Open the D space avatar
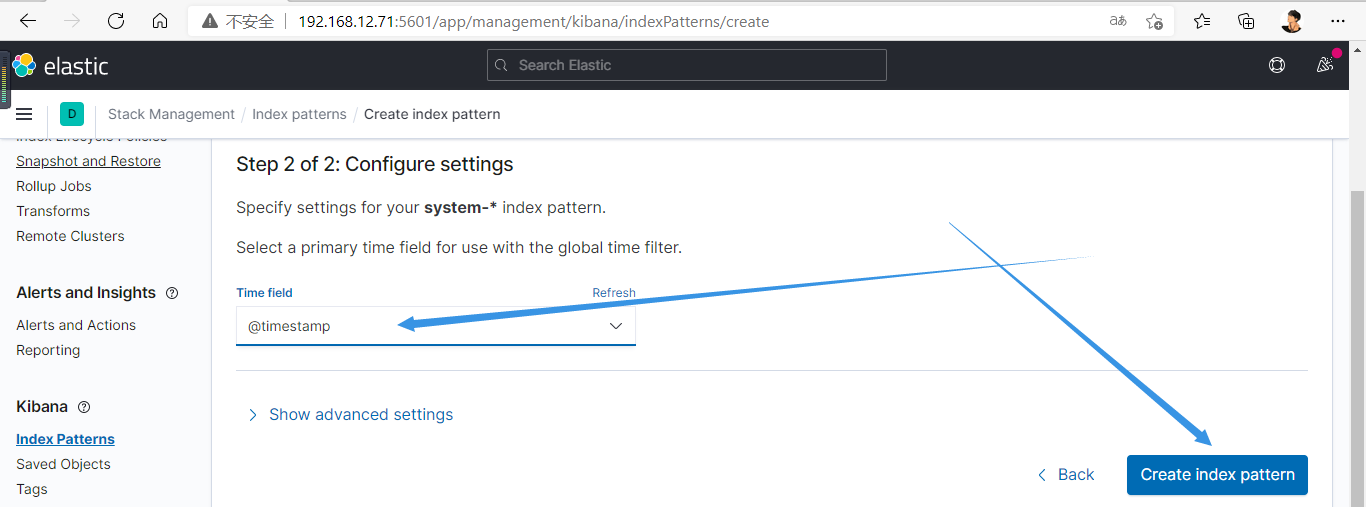This screenshot has width=1366, height=507. click(x=72, y=114)
